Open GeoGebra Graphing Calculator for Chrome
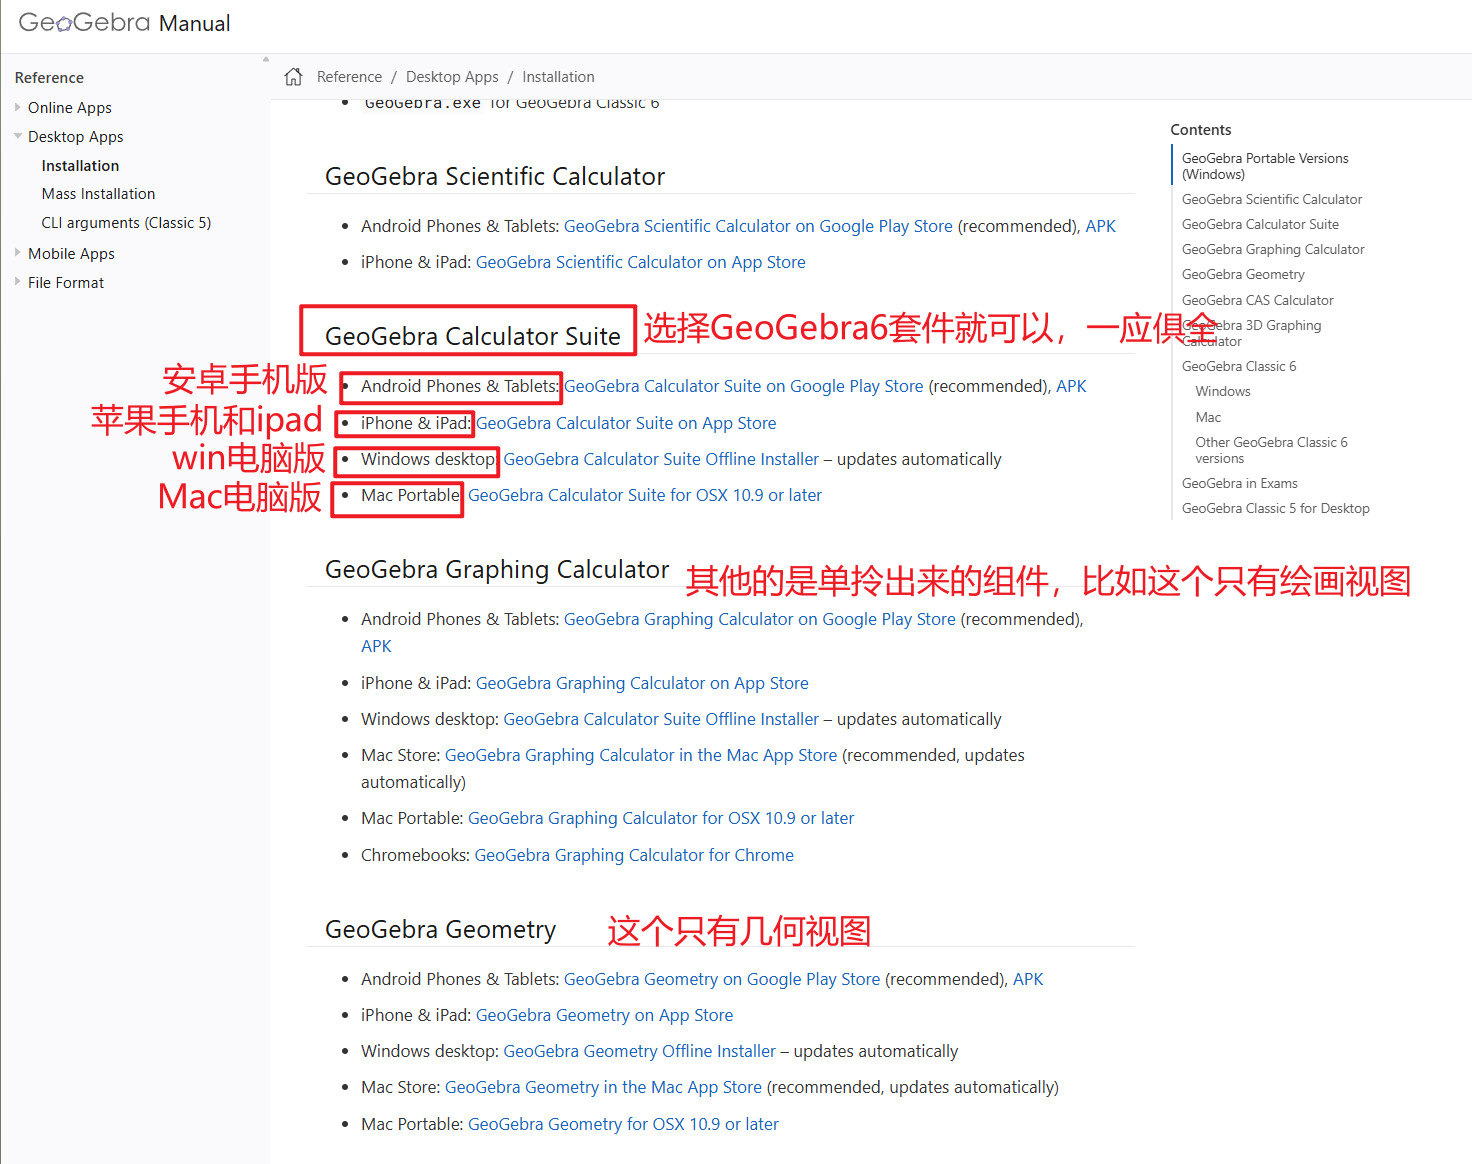Screen dimensions: 1472x1164 click(x=634, y=855)
